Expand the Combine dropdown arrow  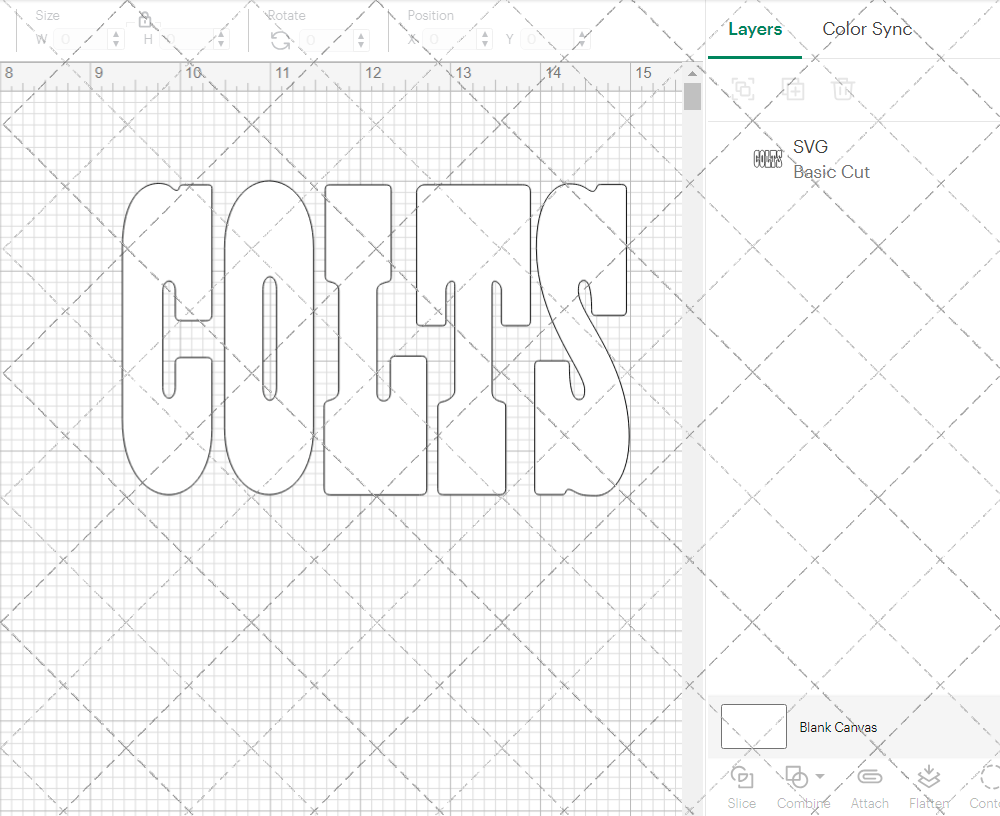point(820,776)
